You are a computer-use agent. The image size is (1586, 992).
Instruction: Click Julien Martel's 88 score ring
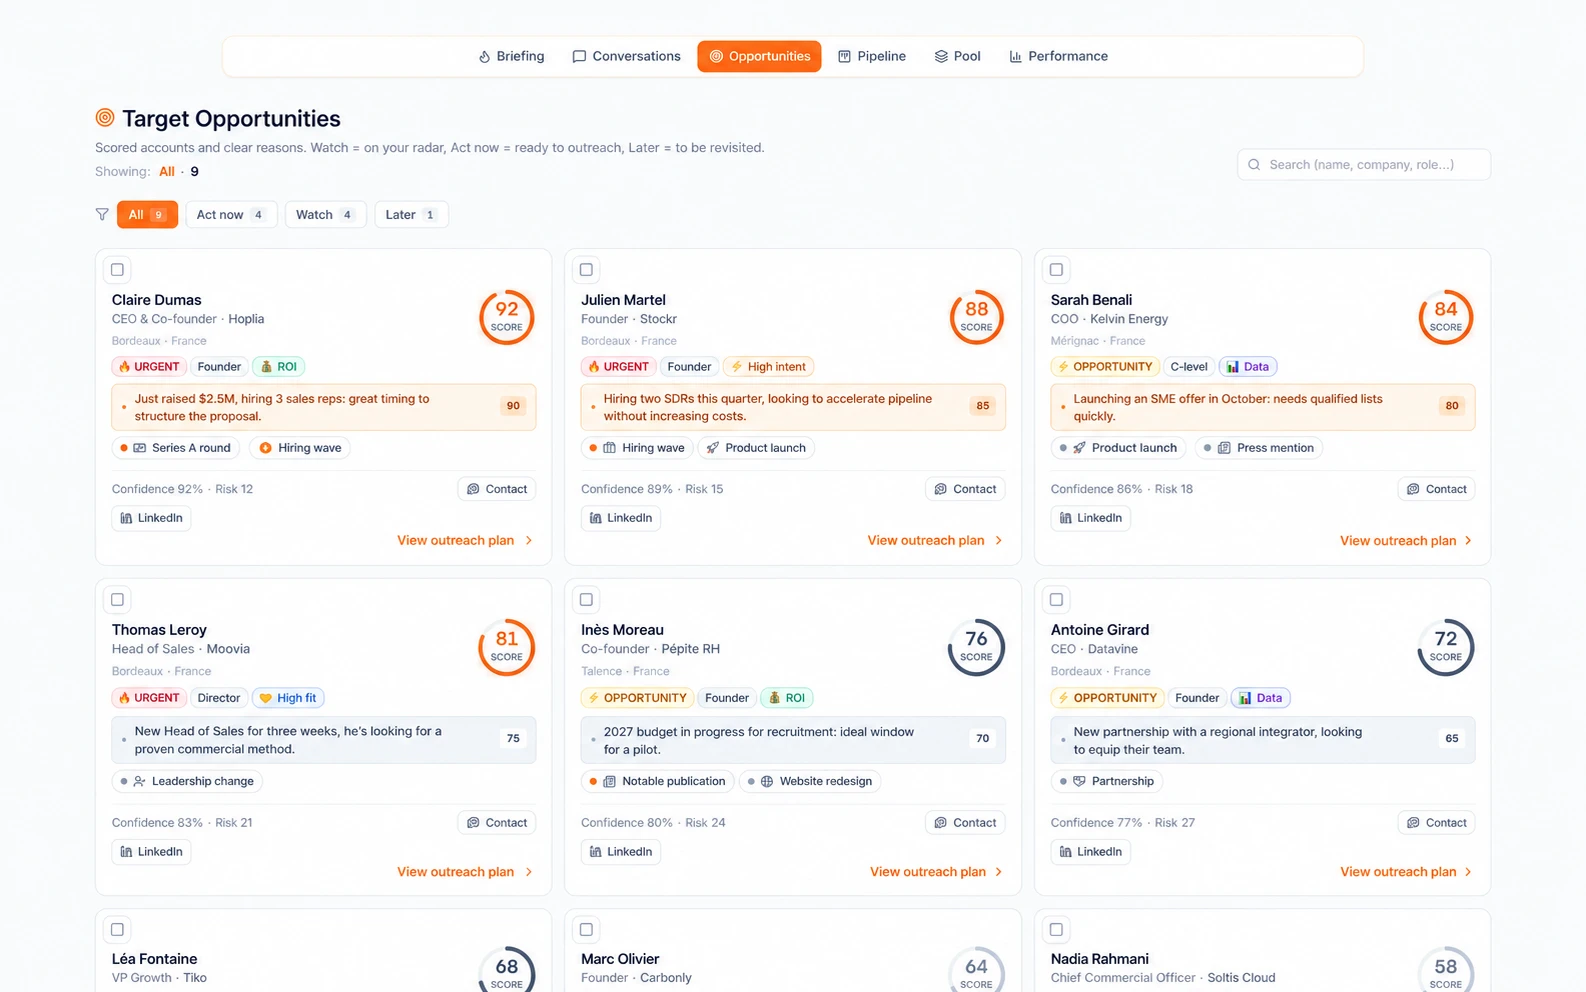tap(976, 317)
